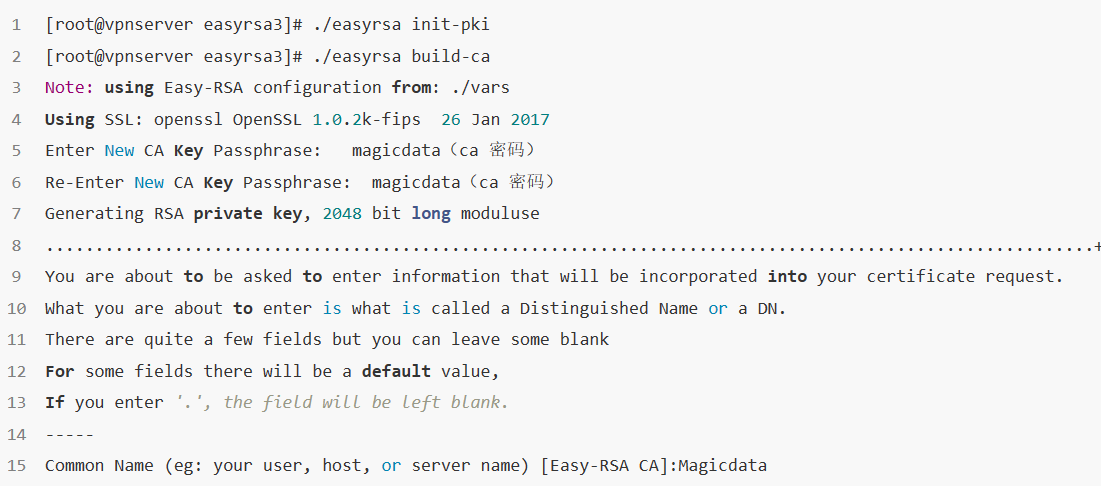
Task: Click the blue 'New' word on line 5
Action: [x=119, y=151]
